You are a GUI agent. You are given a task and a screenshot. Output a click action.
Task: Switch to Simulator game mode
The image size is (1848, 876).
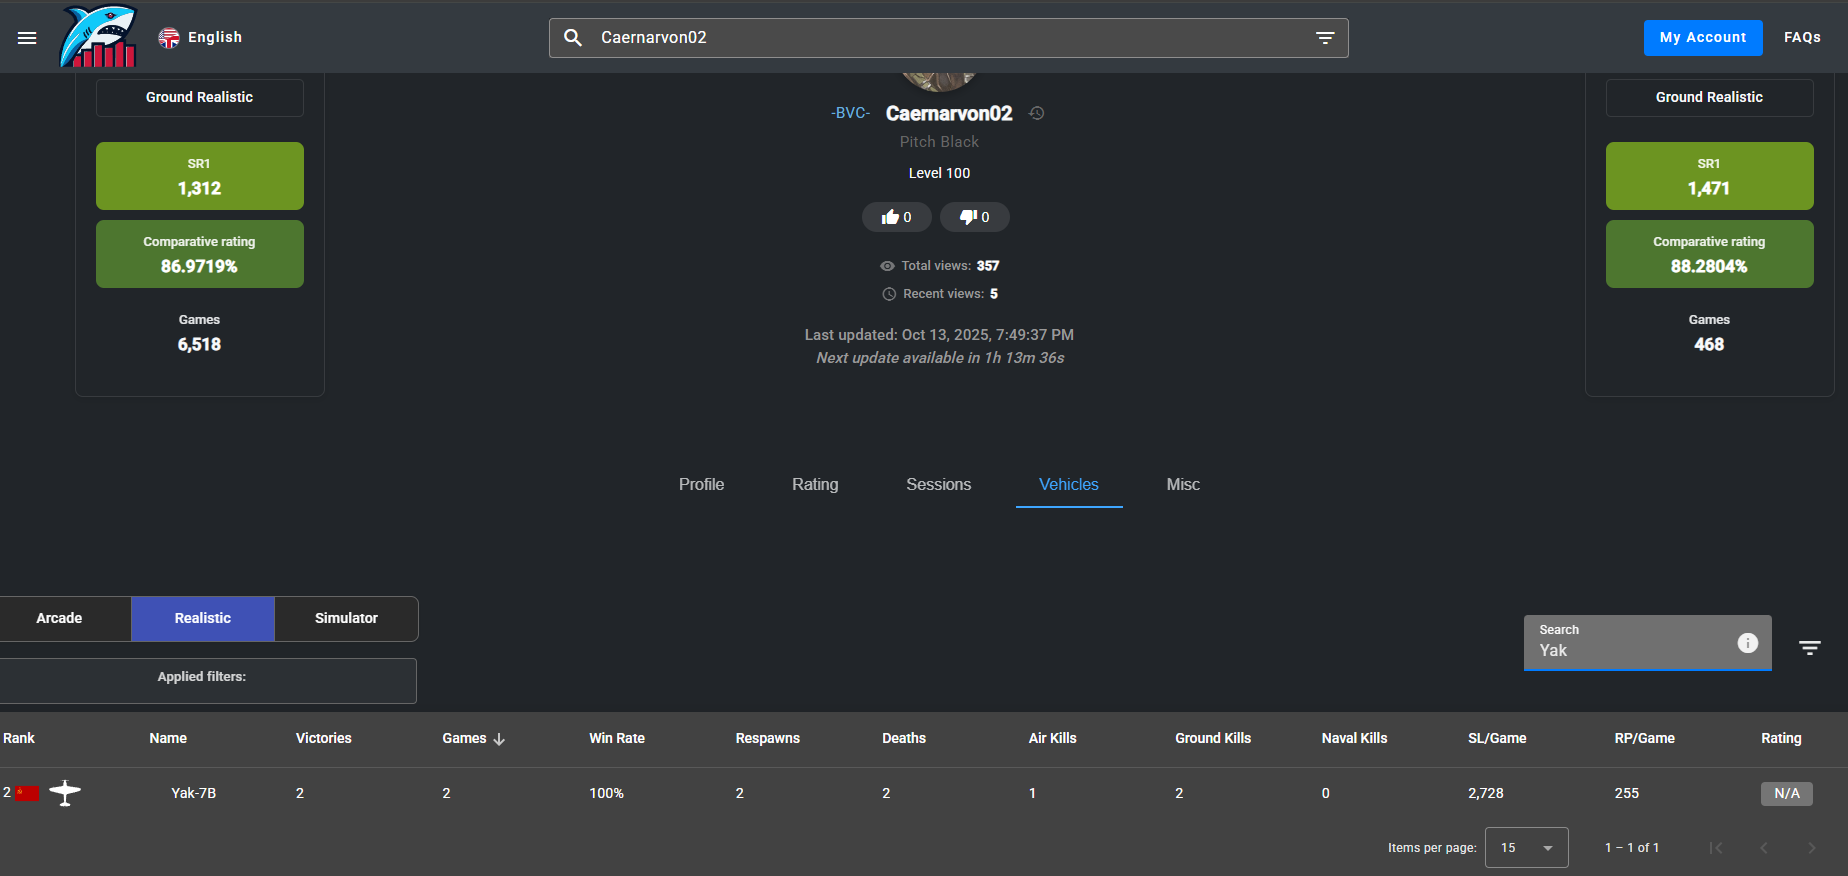point(346,618)
